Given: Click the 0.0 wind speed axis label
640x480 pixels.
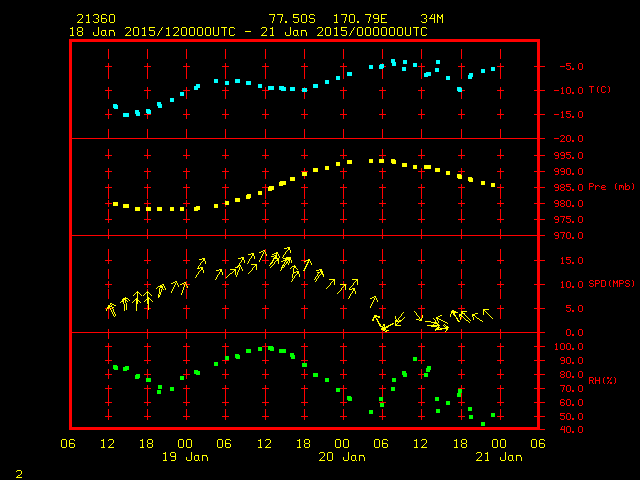Looking at the screenshot, I should point(574,333).
